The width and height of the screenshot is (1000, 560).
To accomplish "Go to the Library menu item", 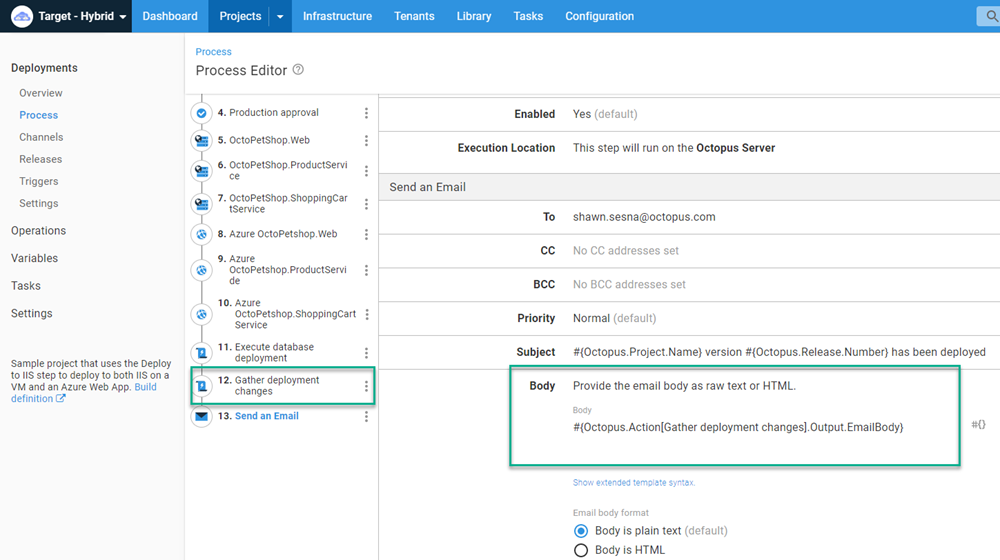I will click(x=473, y=16).
